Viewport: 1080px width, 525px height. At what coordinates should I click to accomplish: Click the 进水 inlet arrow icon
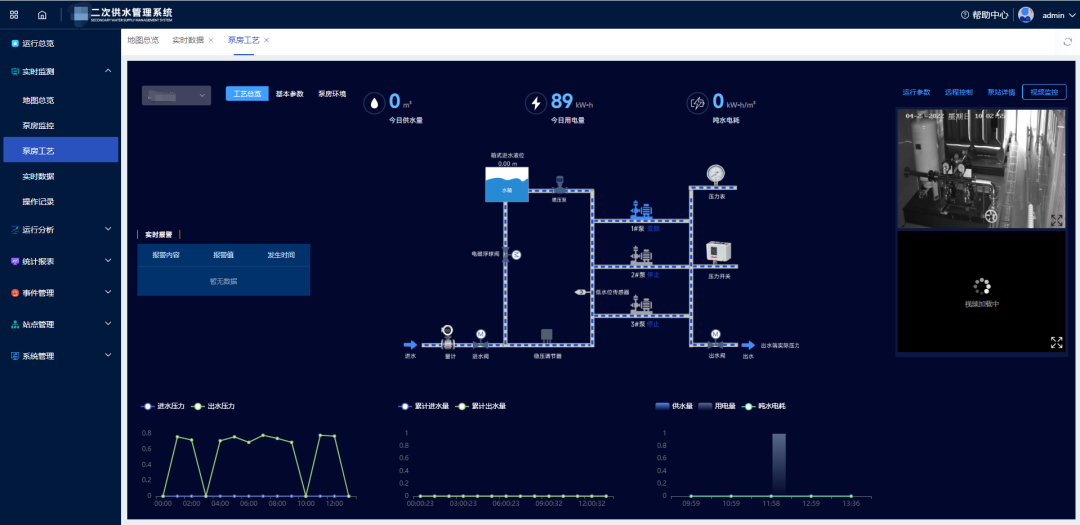410,345
